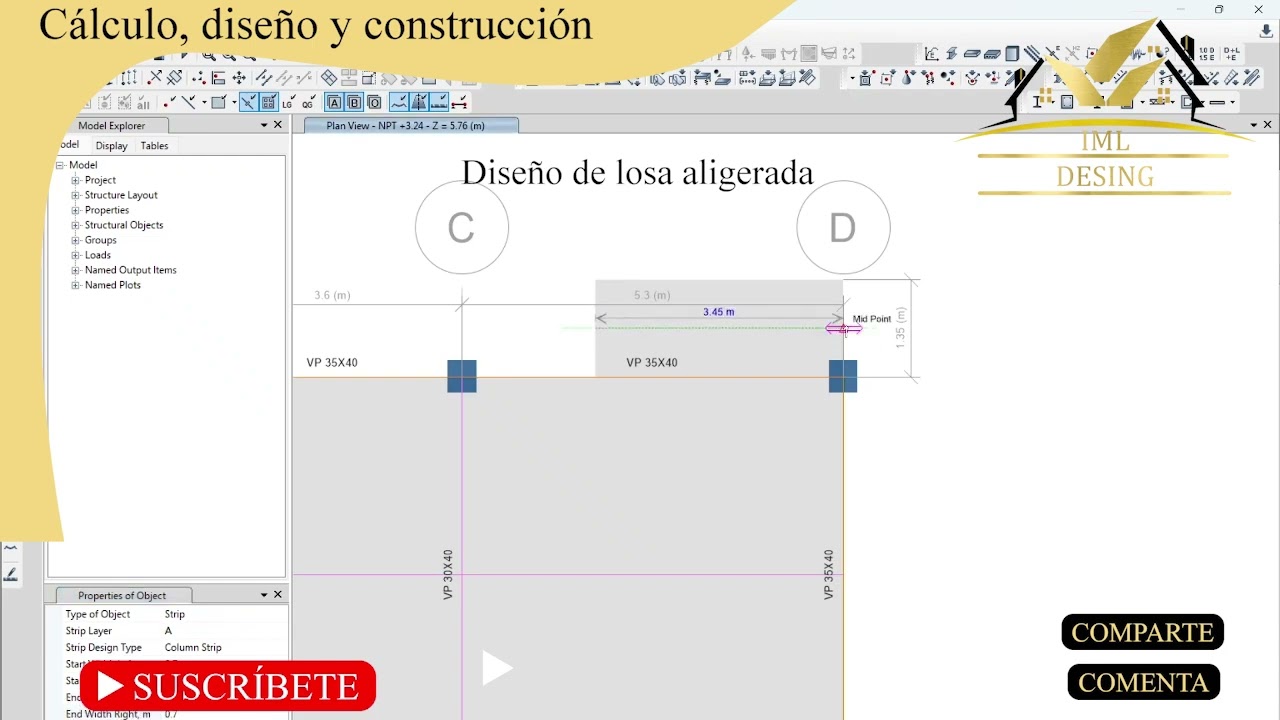The image size is (1280, 720).
Task: Open the Model Explorer panel dropdown arrow
Action: [x=264, y=125]
